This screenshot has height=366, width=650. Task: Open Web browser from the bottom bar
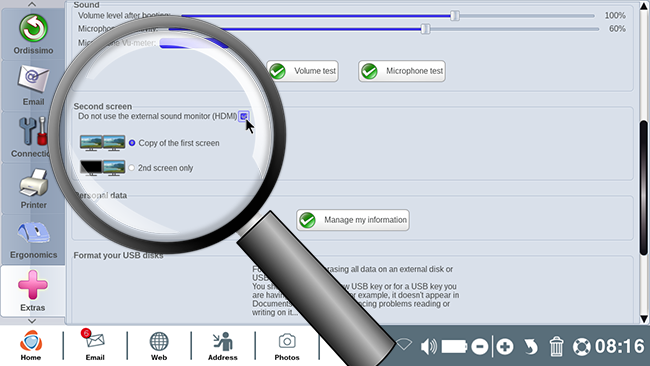coord(159,346)
